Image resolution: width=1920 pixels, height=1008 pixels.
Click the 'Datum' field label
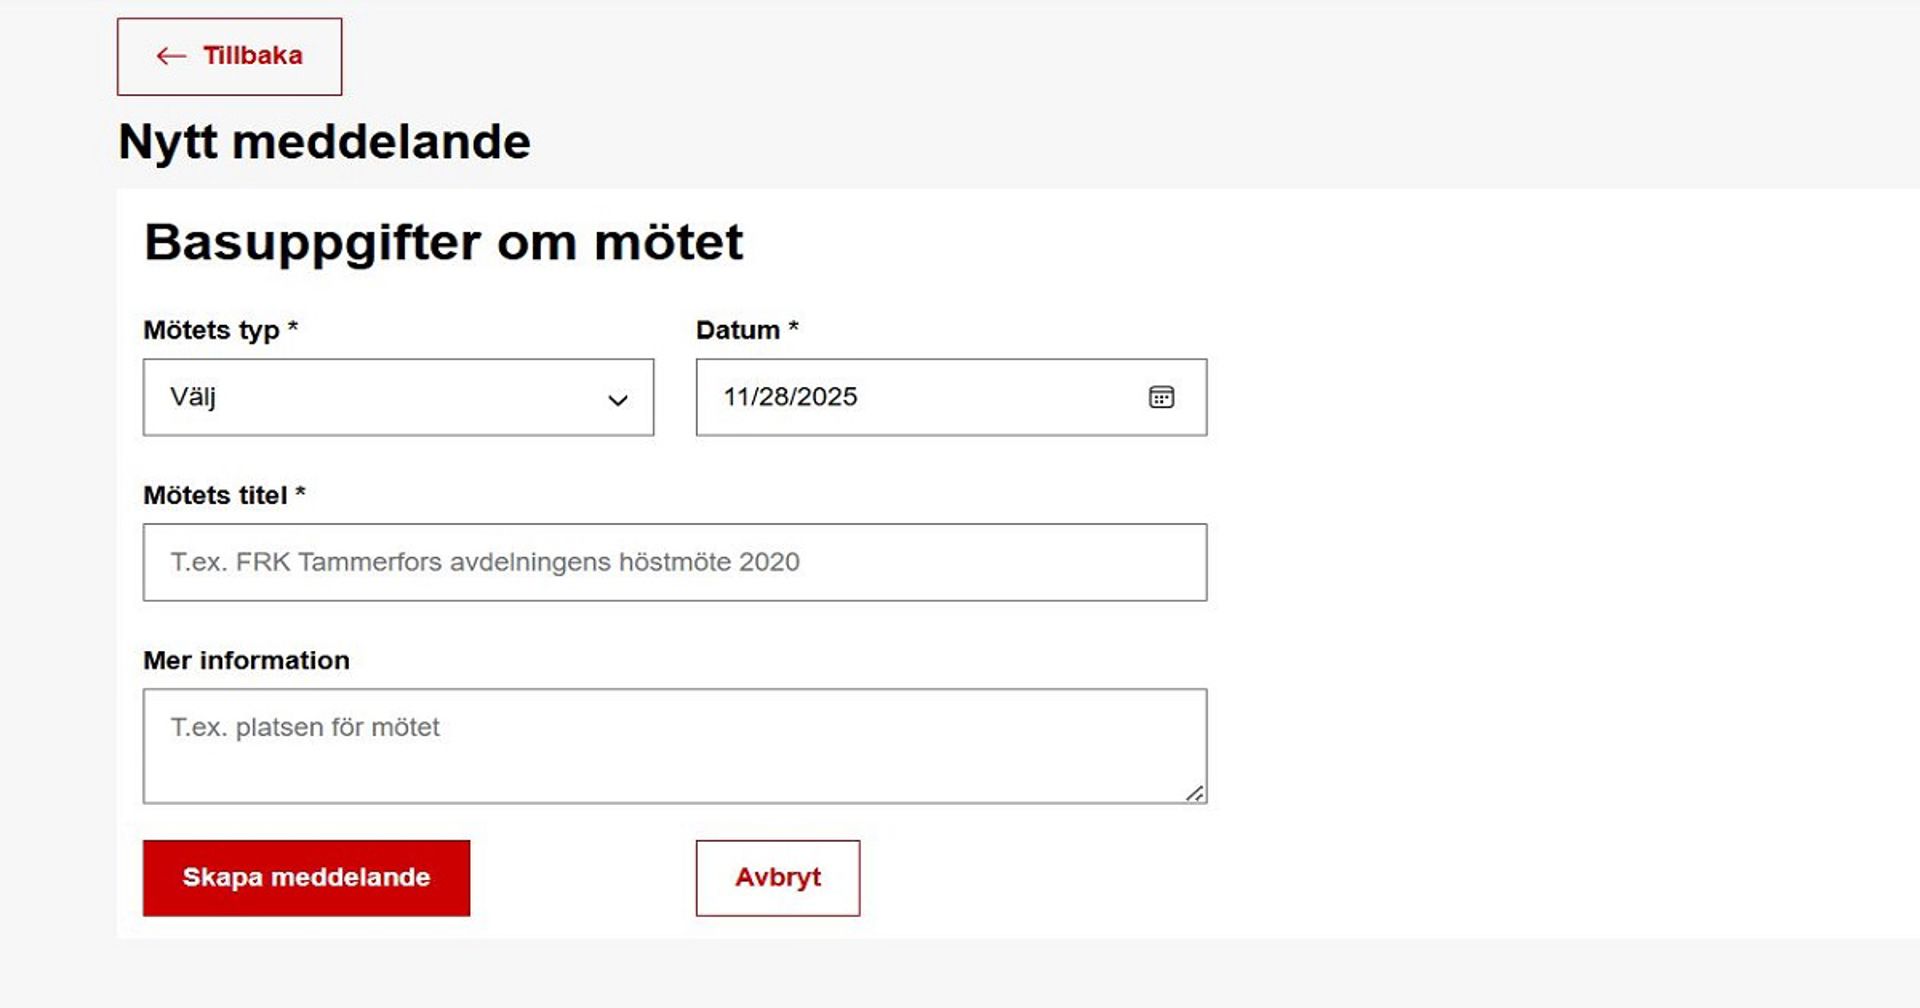[x=746, y=329]
